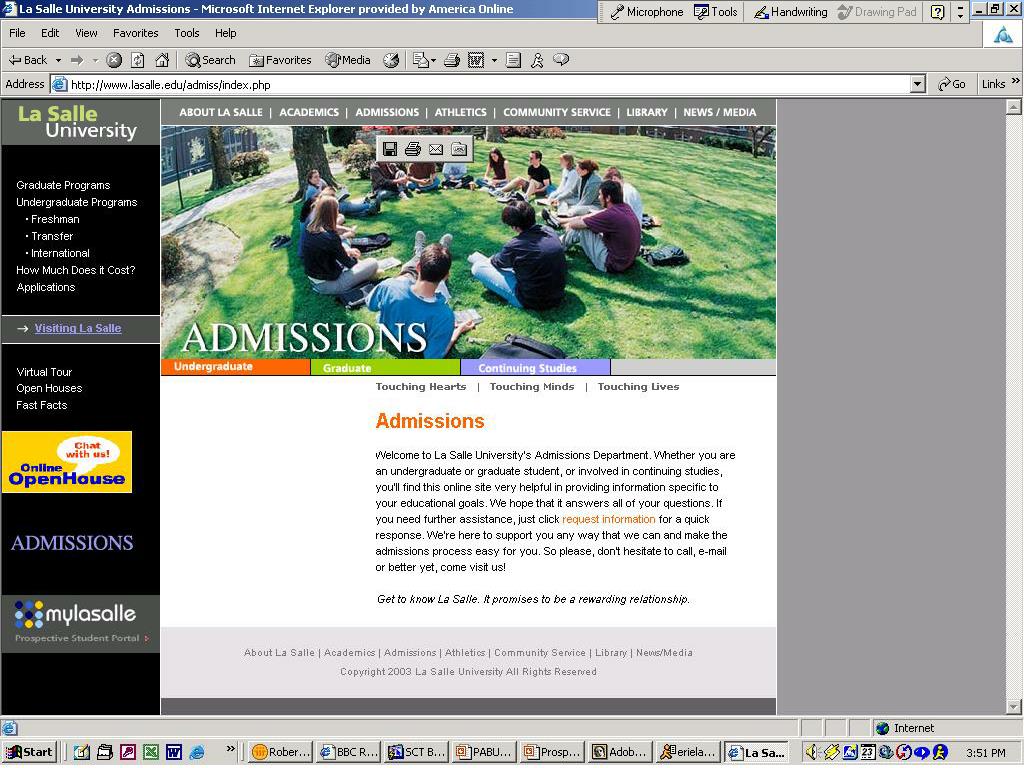
Task: Open Tools in the Language bar
Action: point(716,12)
